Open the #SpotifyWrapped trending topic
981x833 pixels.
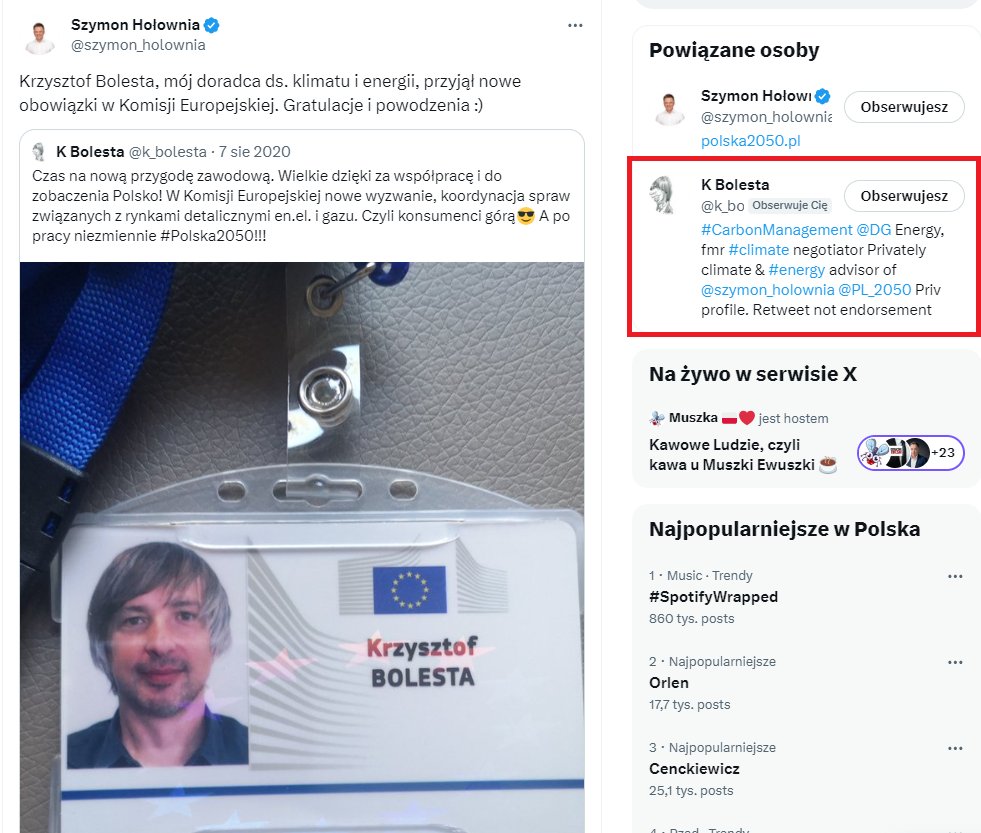(713, 597)
